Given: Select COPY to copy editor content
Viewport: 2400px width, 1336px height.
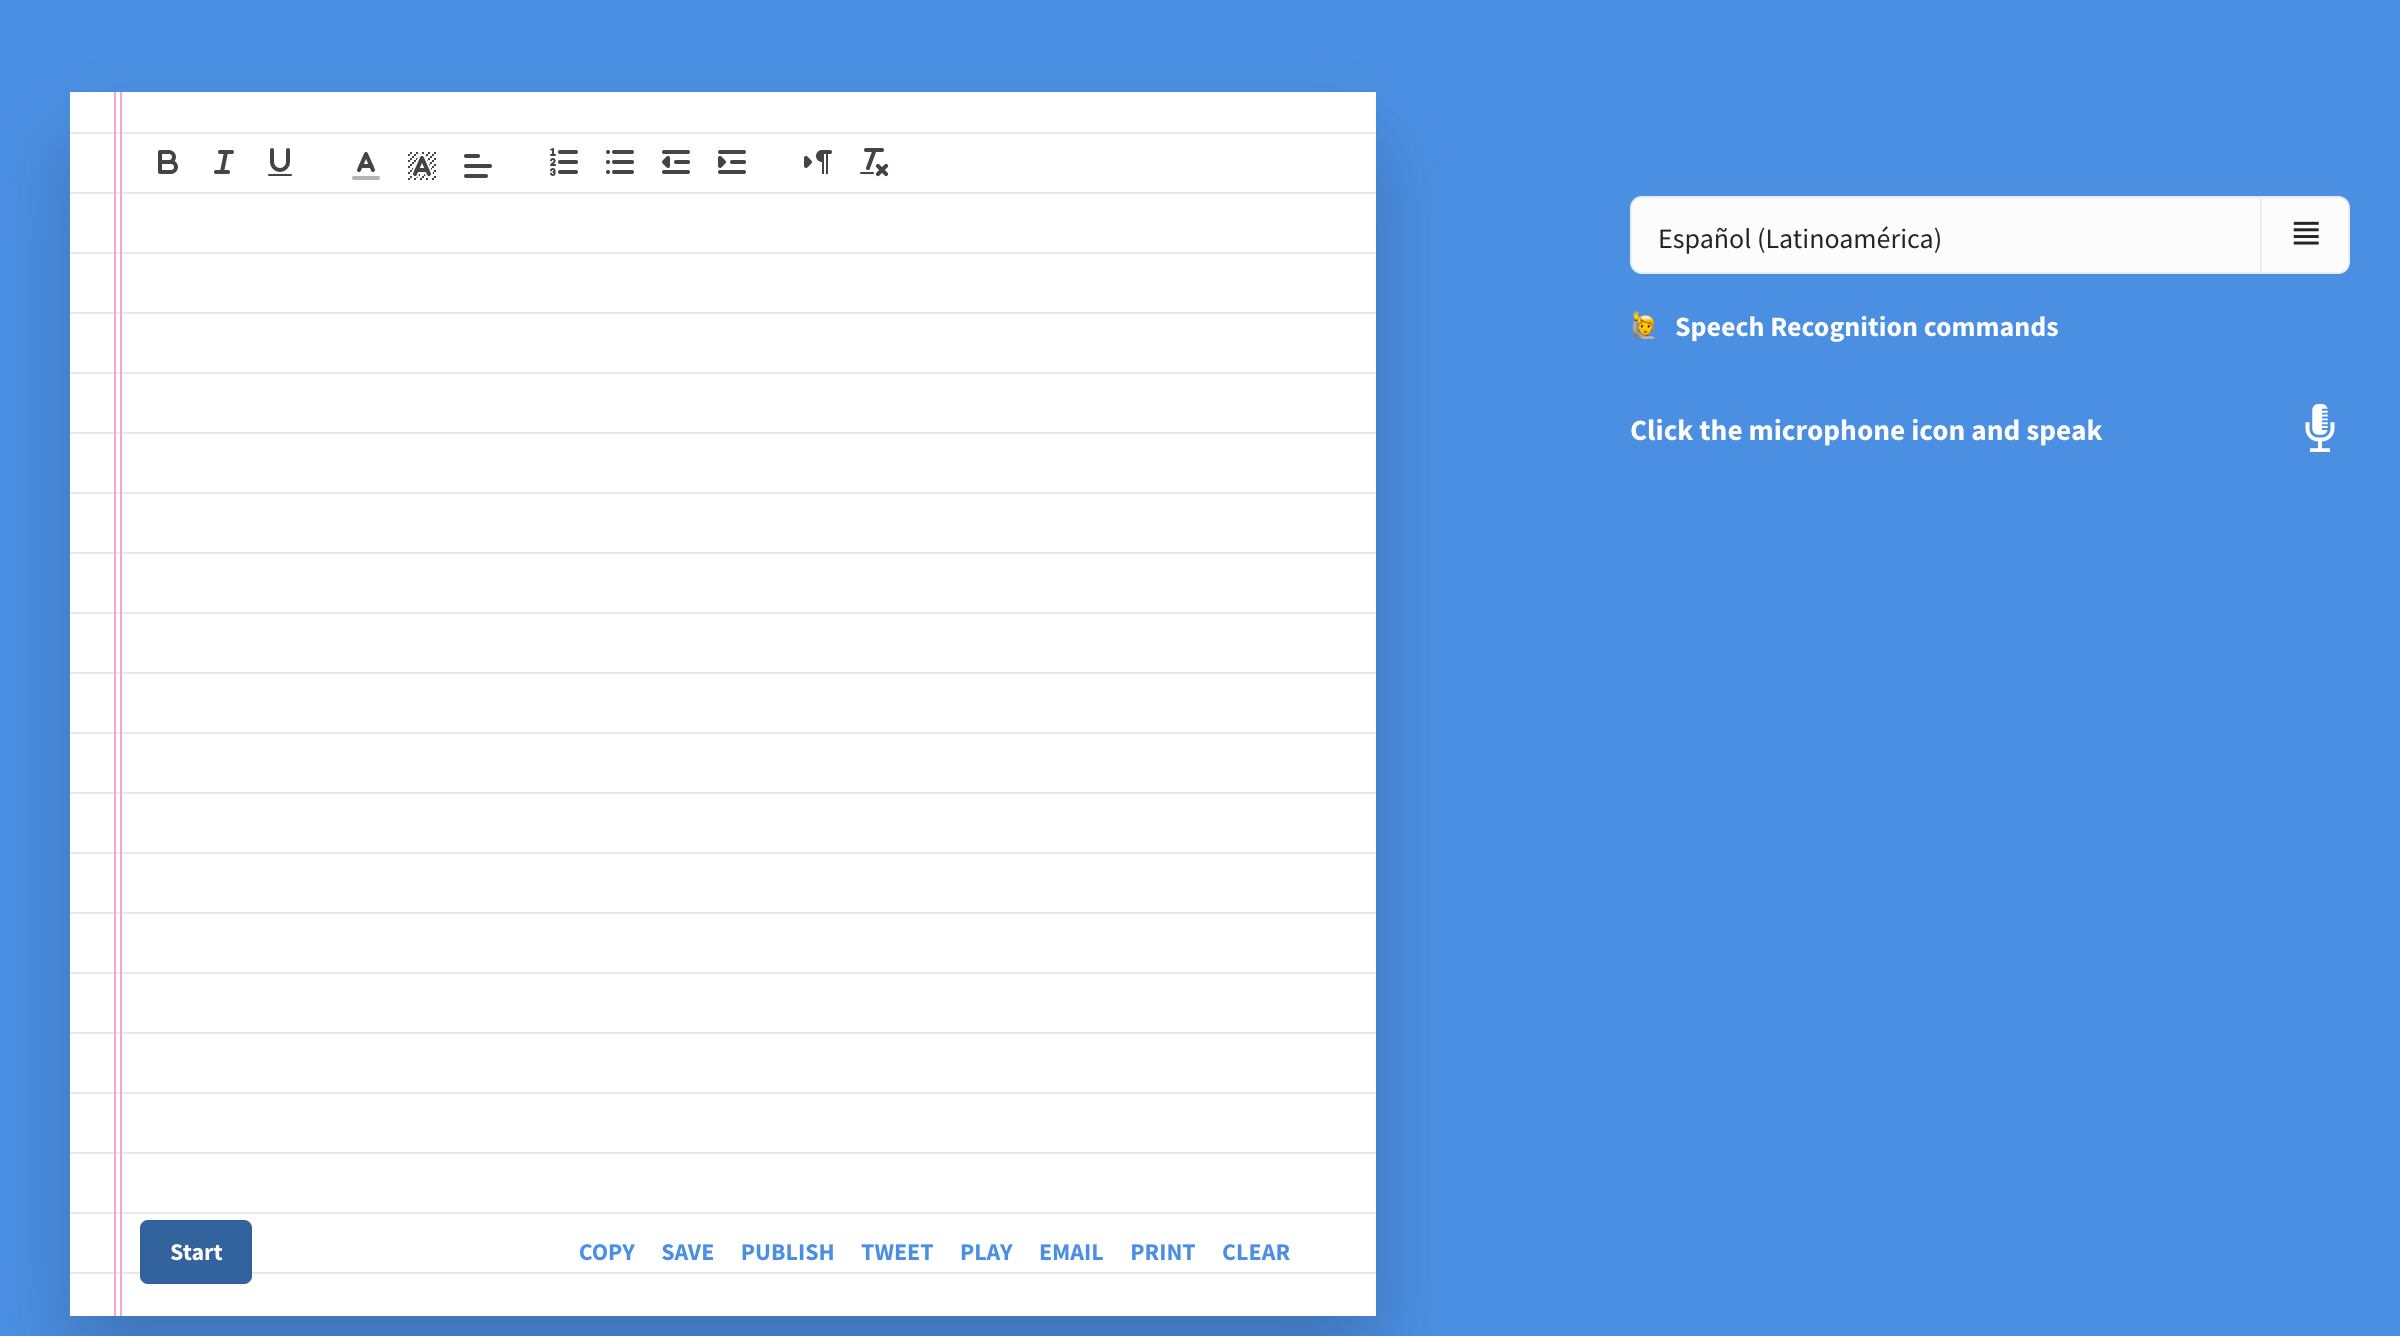Looking at the screenshot, I should click(605, 1250).
